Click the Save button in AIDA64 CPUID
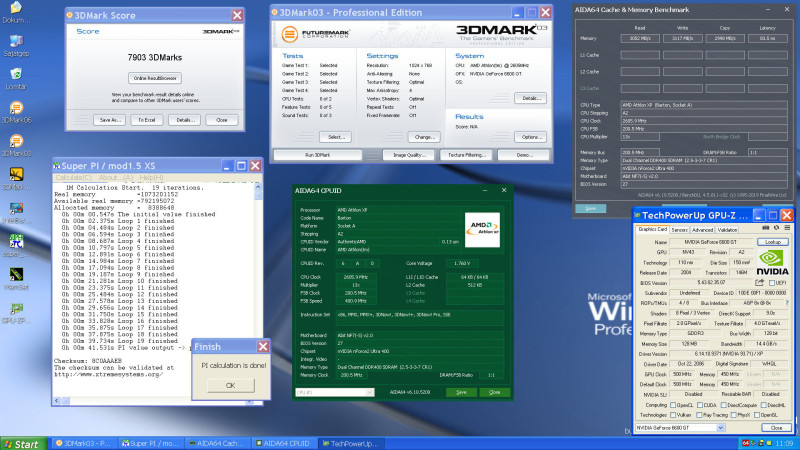 tap(461, 392)
